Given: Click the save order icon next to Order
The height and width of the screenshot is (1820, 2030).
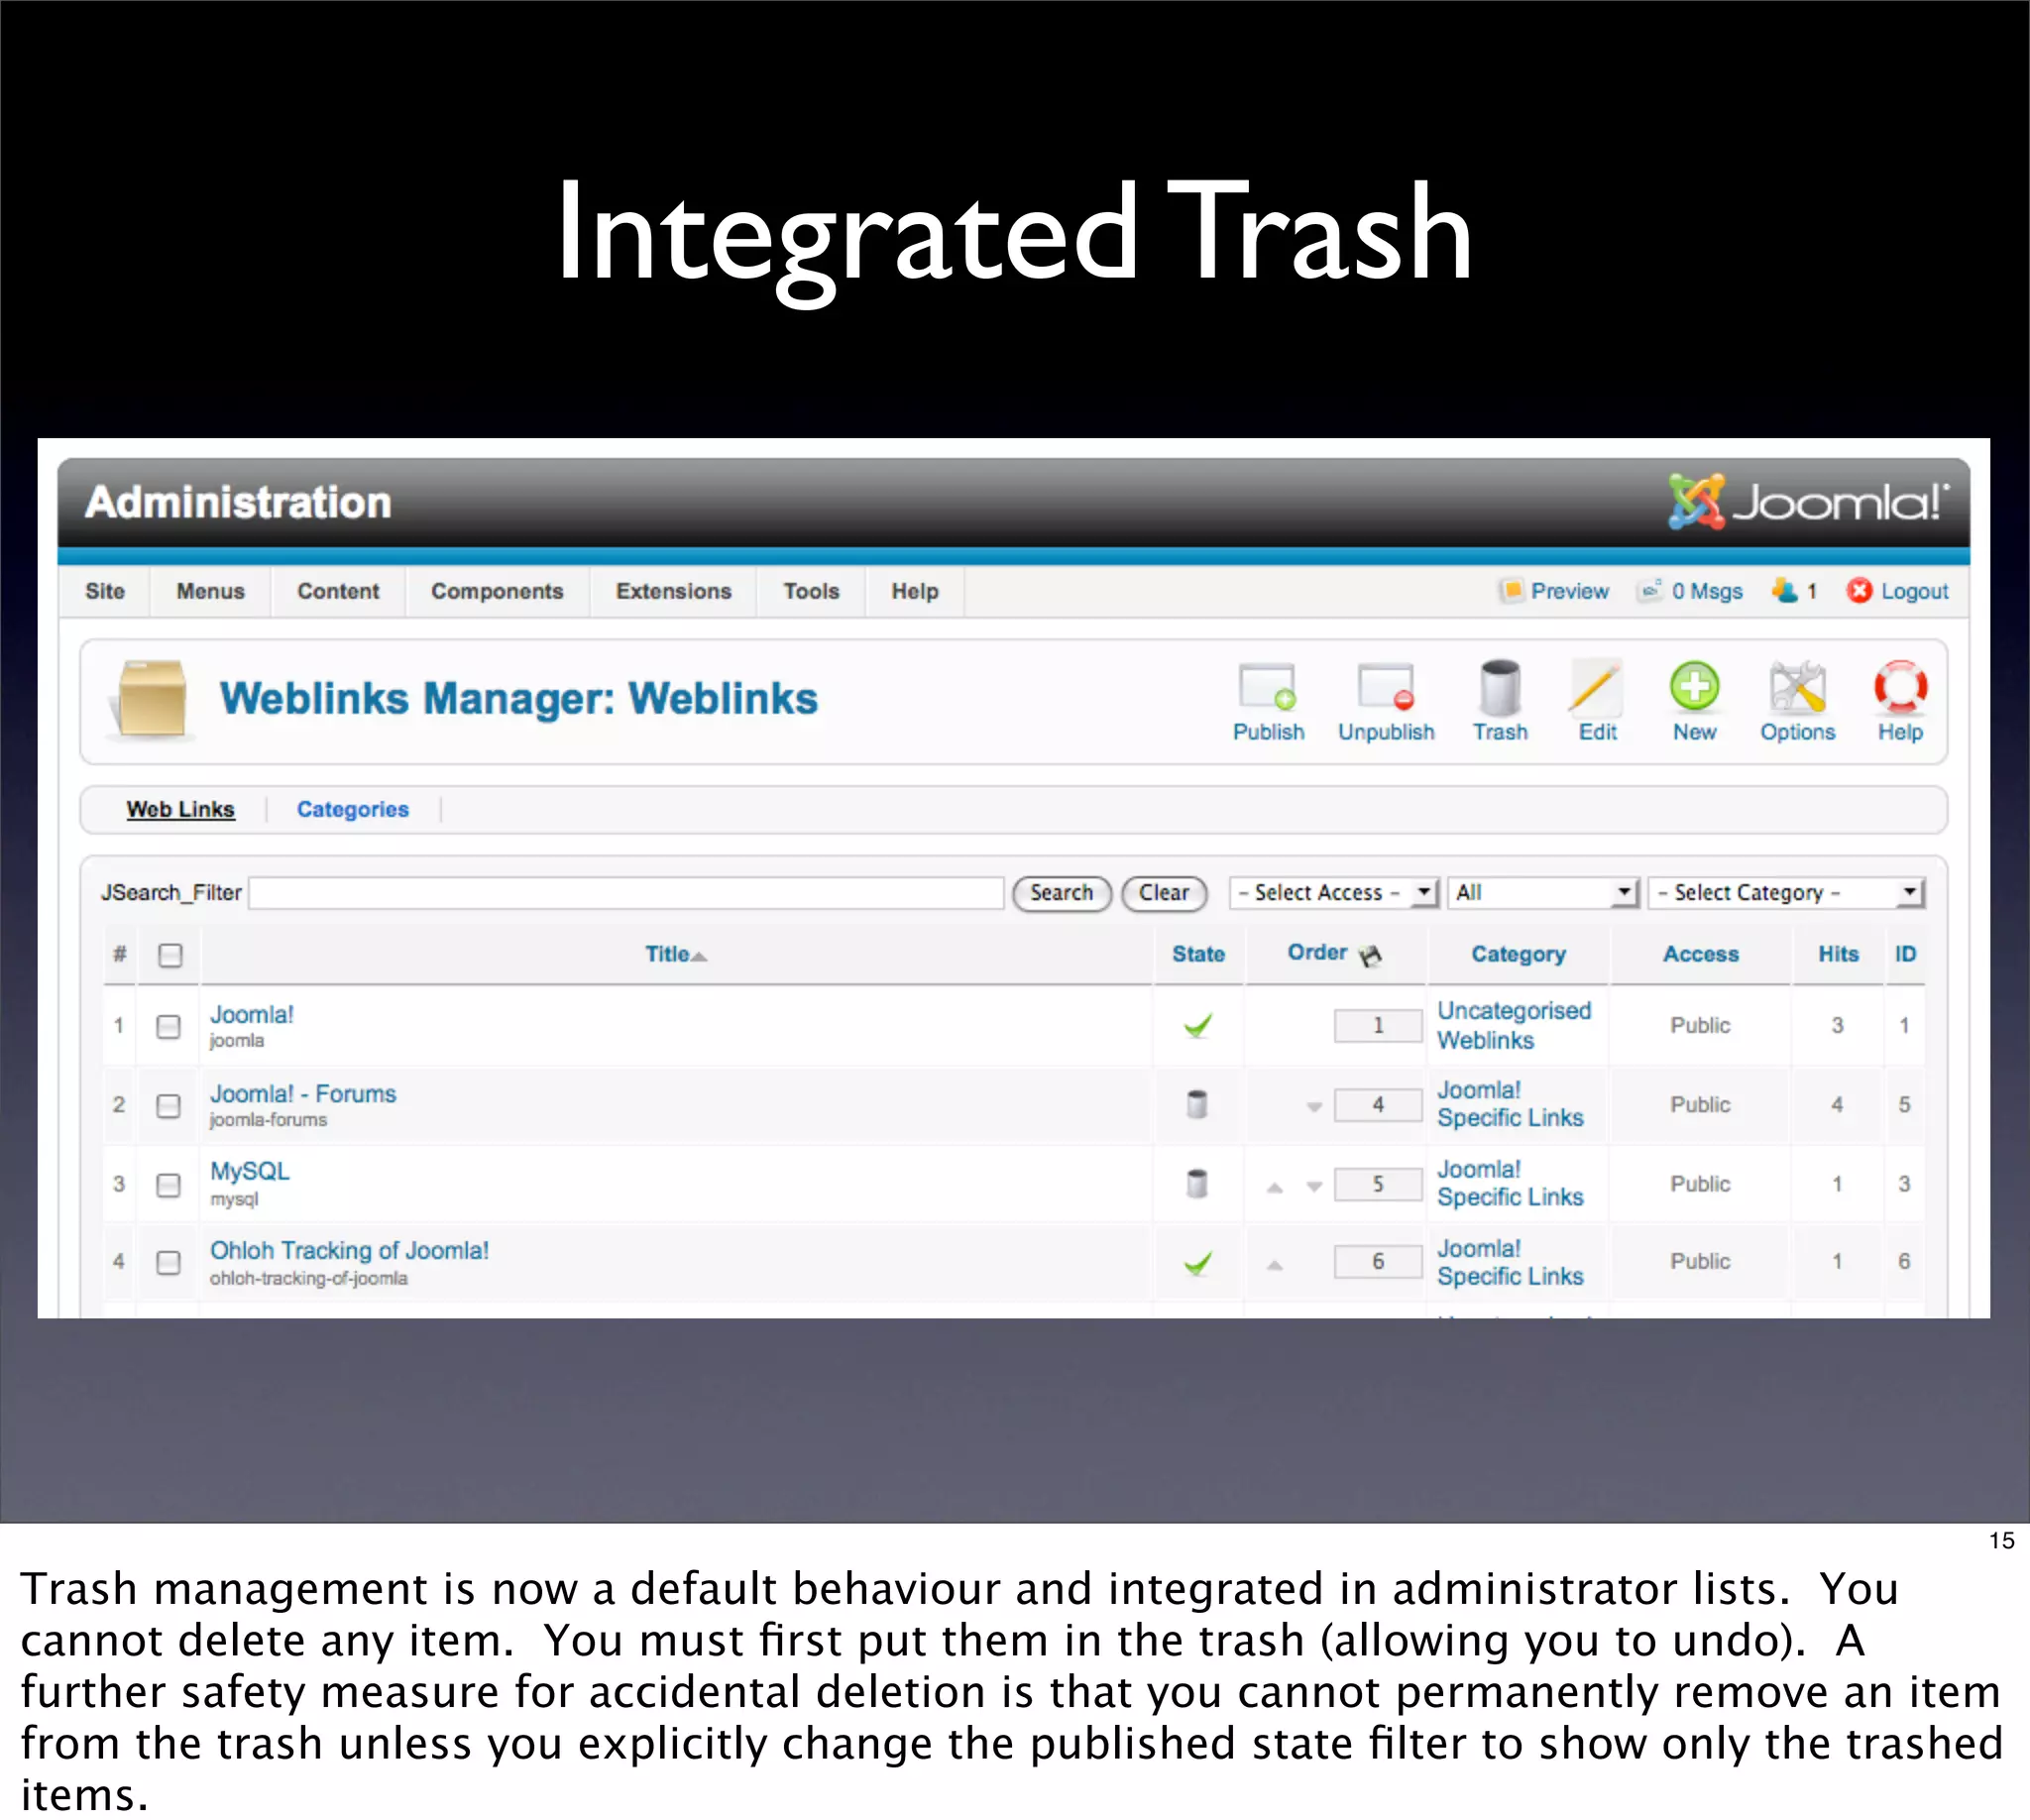Looking at the screenshot, I should click(x=1371, y=955).
